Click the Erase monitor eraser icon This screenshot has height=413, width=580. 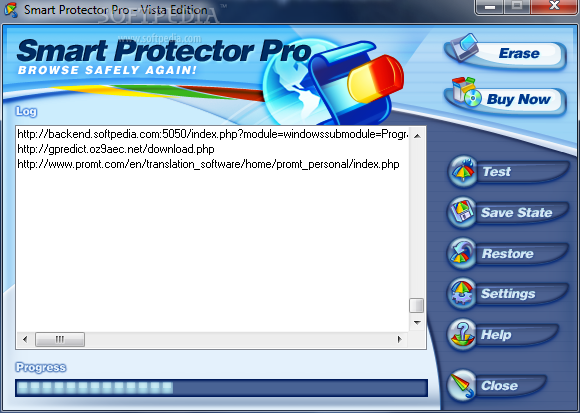point(465,47)
